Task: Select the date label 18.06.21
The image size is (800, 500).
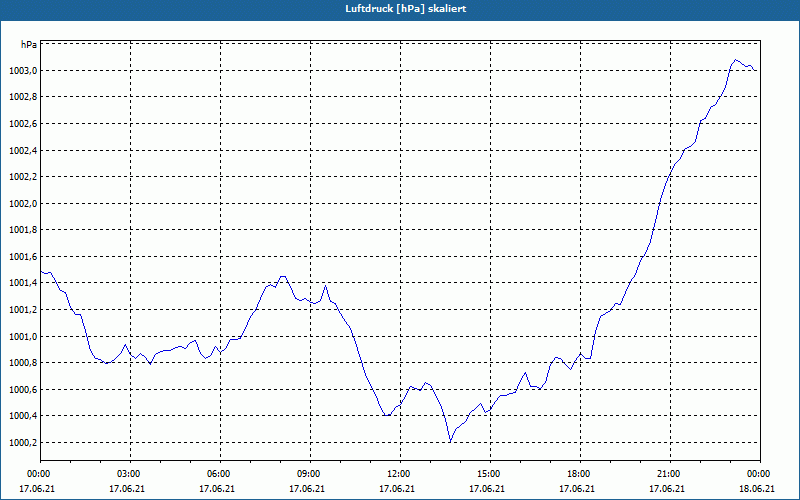Action: click(x=757, y=489)
